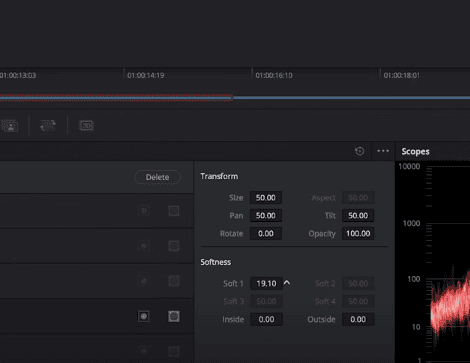Reset the Window palette with reset icon

tap(359, 151)
